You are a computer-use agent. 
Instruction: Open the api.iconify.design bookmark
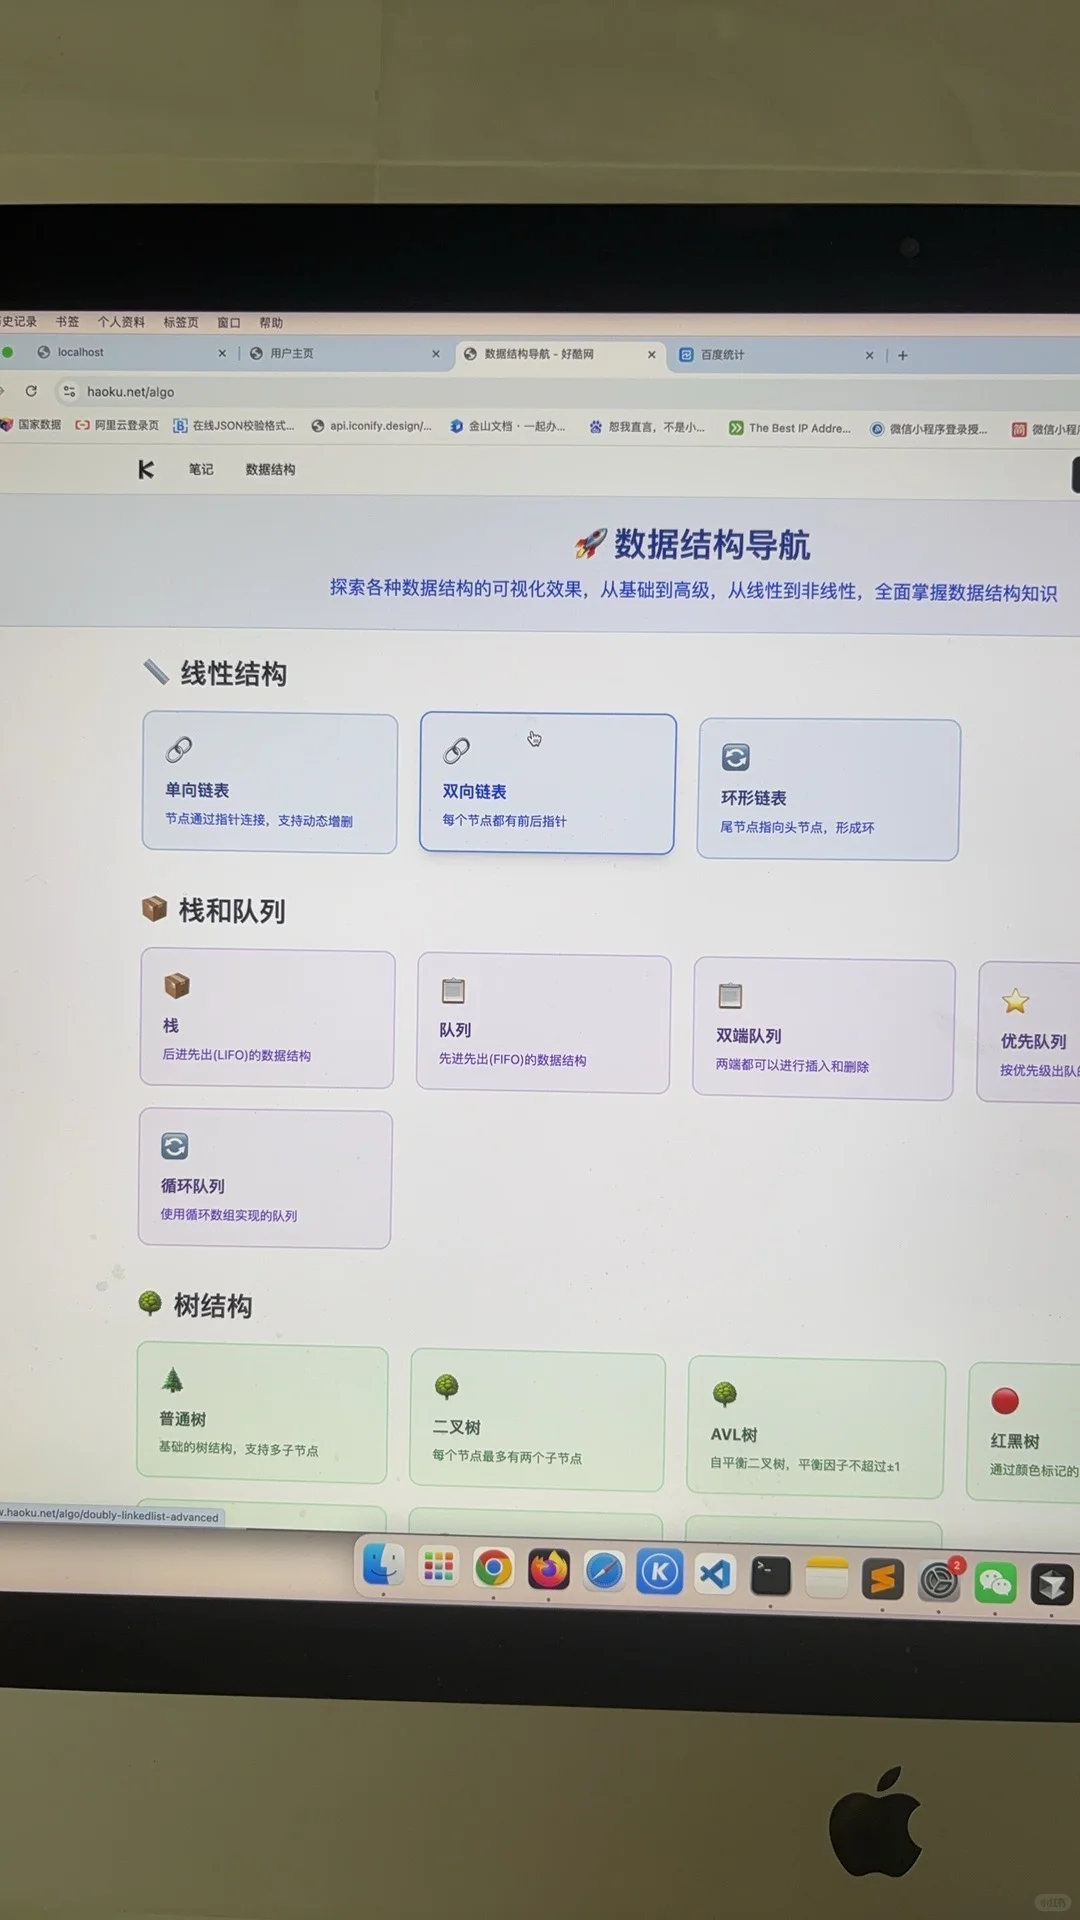coord(372,425)
